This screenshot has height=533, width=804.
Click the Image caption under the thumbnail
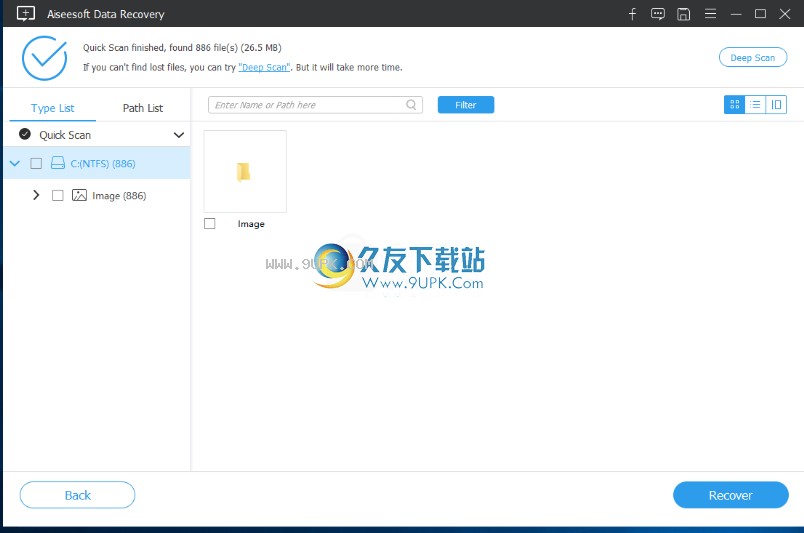click(x=251, y=224)
